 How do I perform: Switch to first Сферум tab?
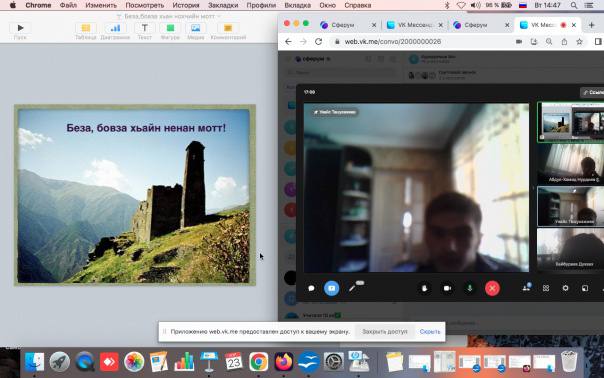343,25
